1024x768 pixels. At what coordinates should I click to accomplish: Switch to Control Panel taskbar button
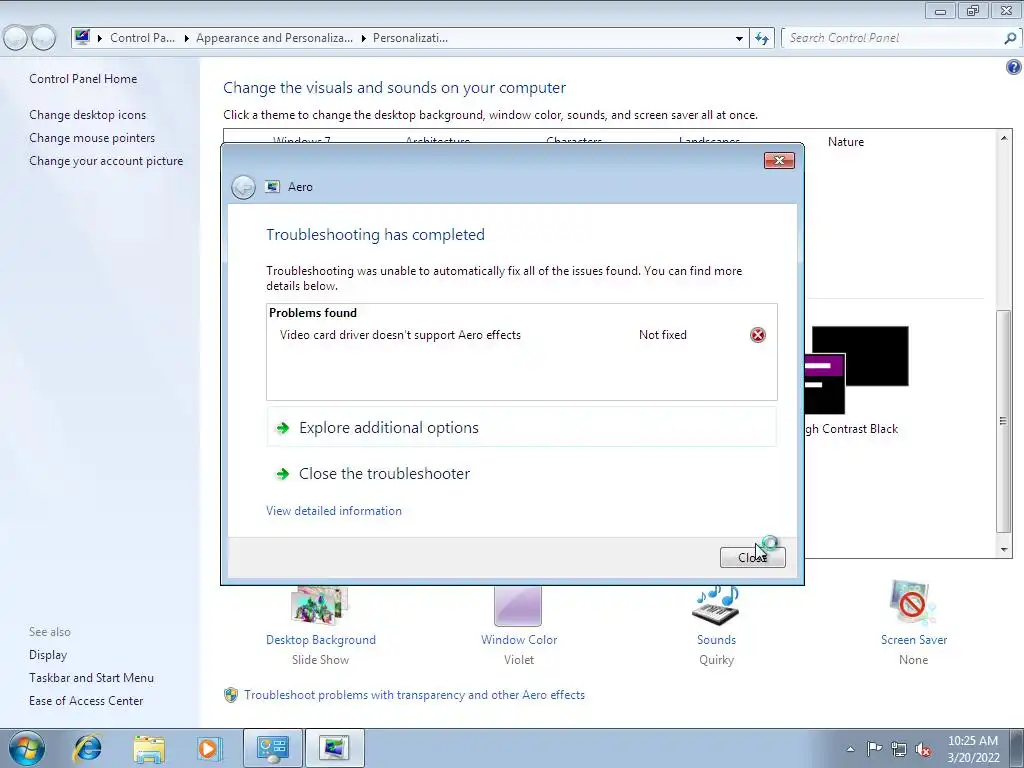(x=272, y=748)
